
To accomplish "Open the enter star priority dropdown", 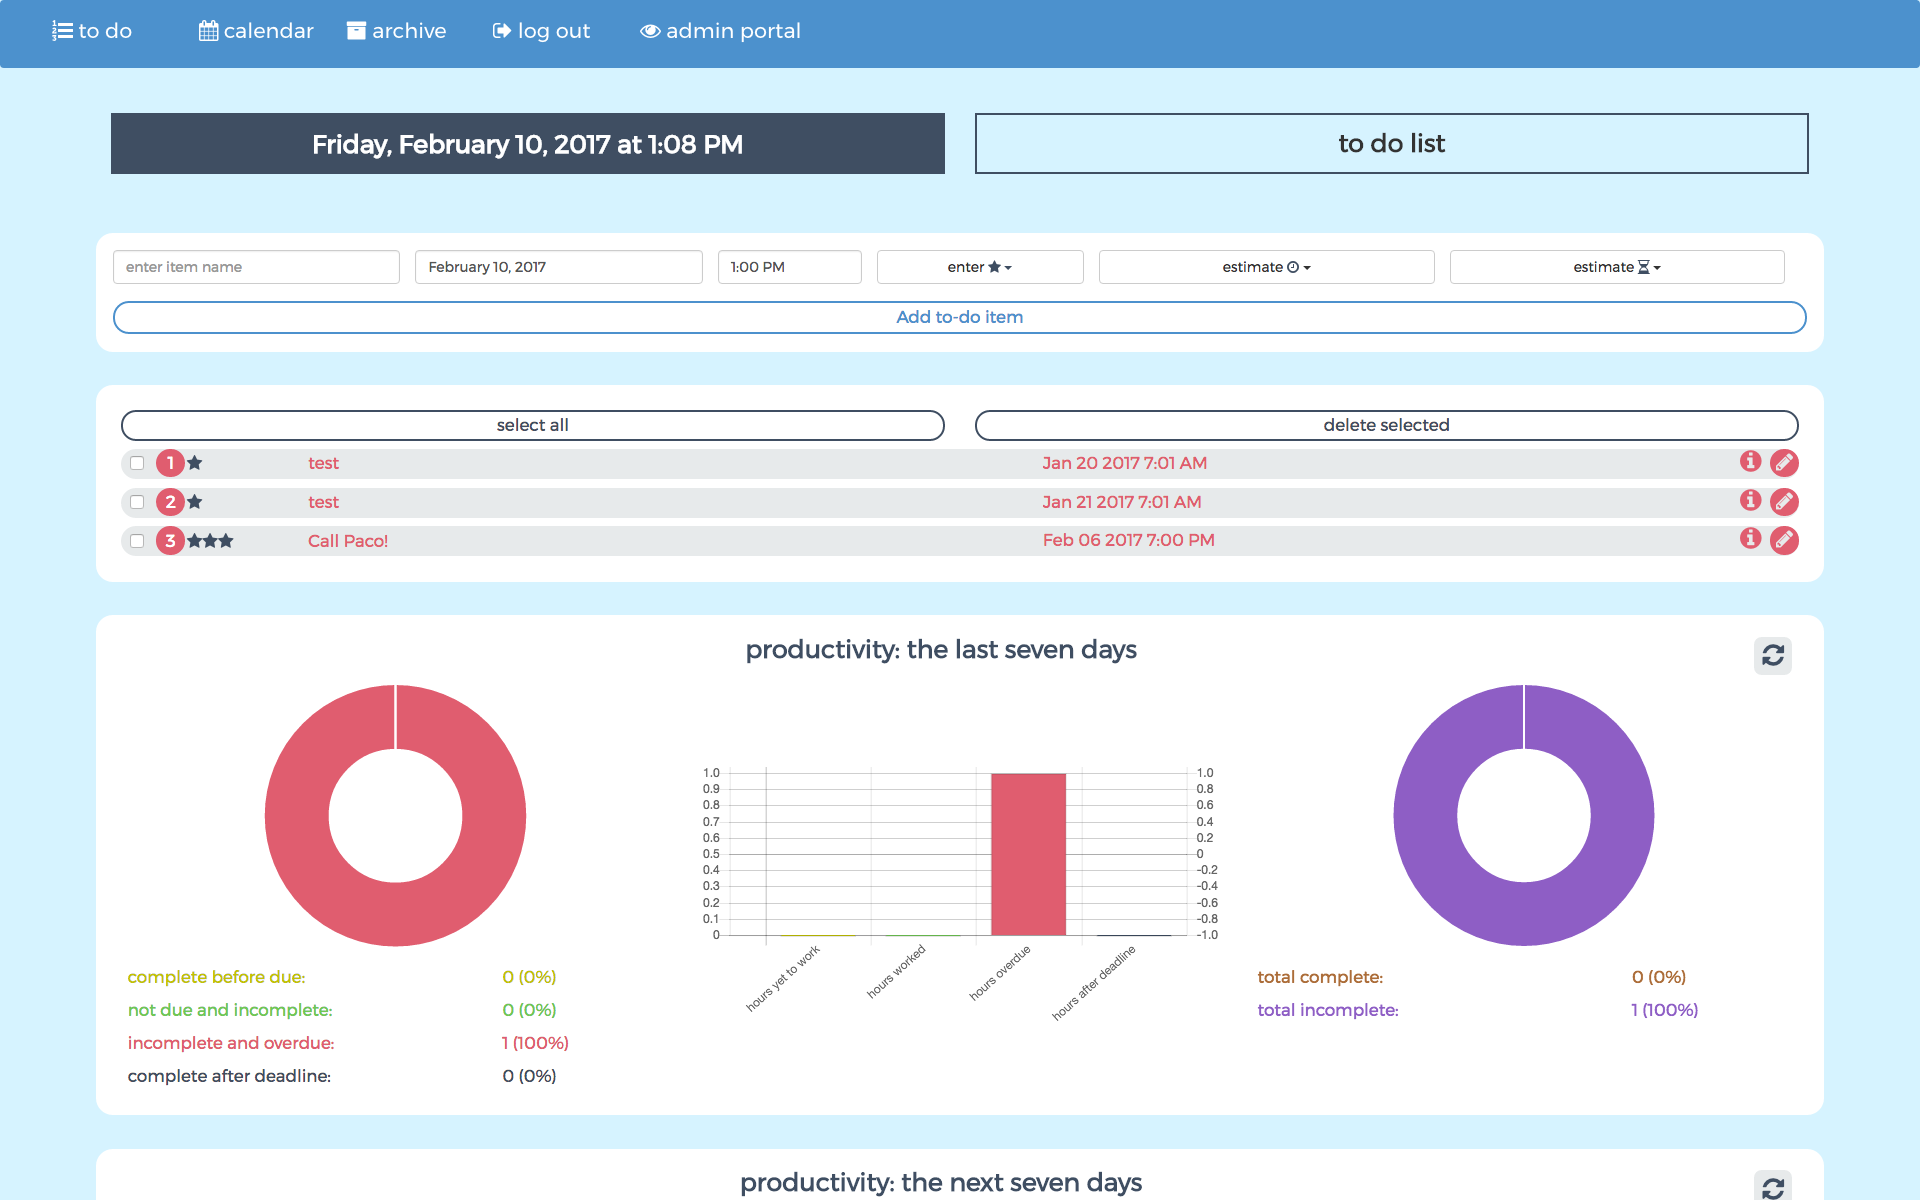I will point(979,267).
